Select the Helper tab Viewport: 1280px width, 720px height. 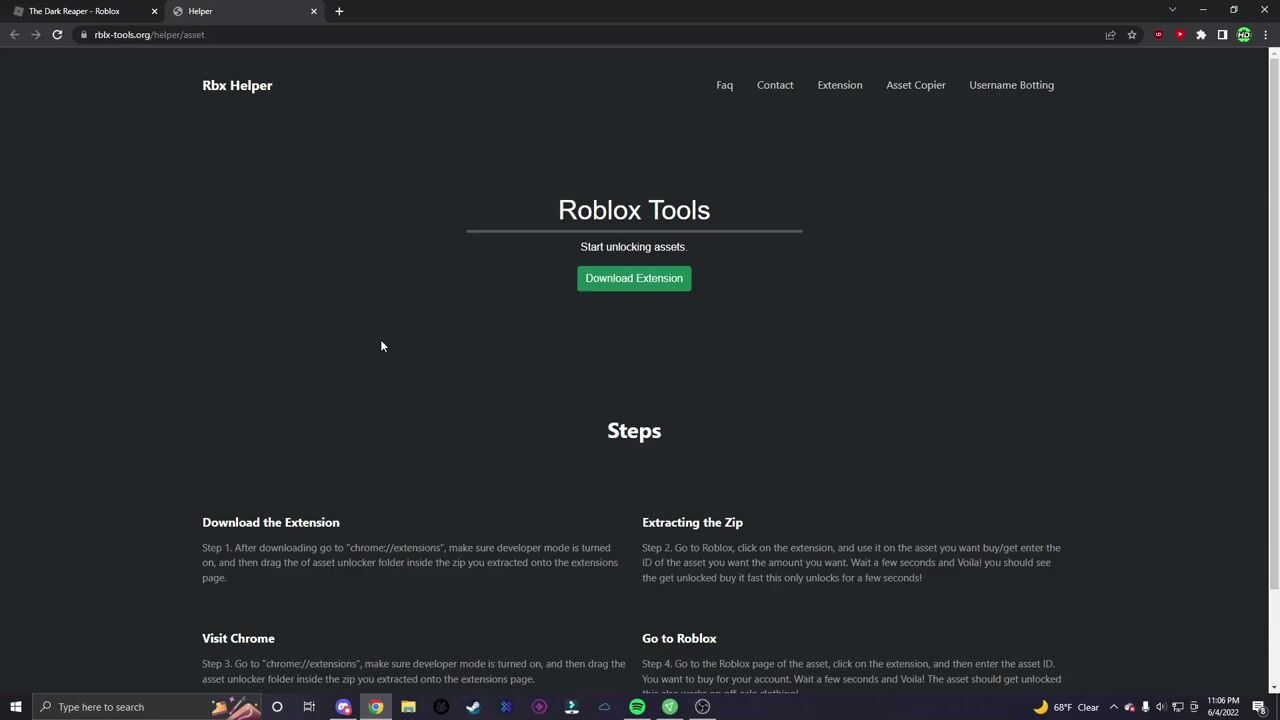point(245,11)
